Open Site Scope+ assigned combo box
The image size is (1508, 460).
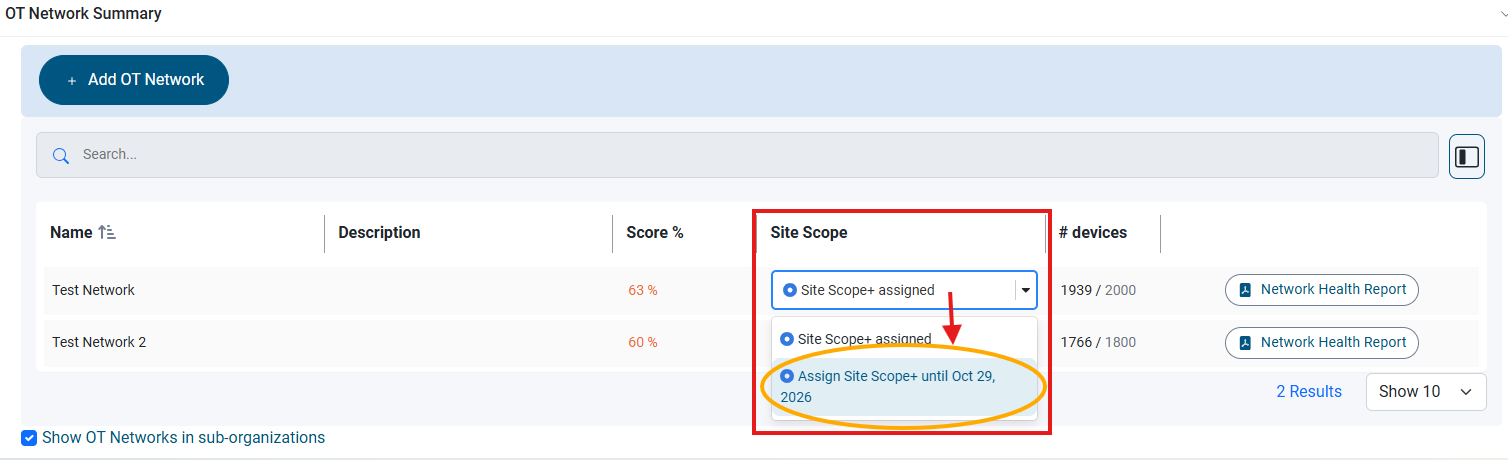(x=904, y=290)
